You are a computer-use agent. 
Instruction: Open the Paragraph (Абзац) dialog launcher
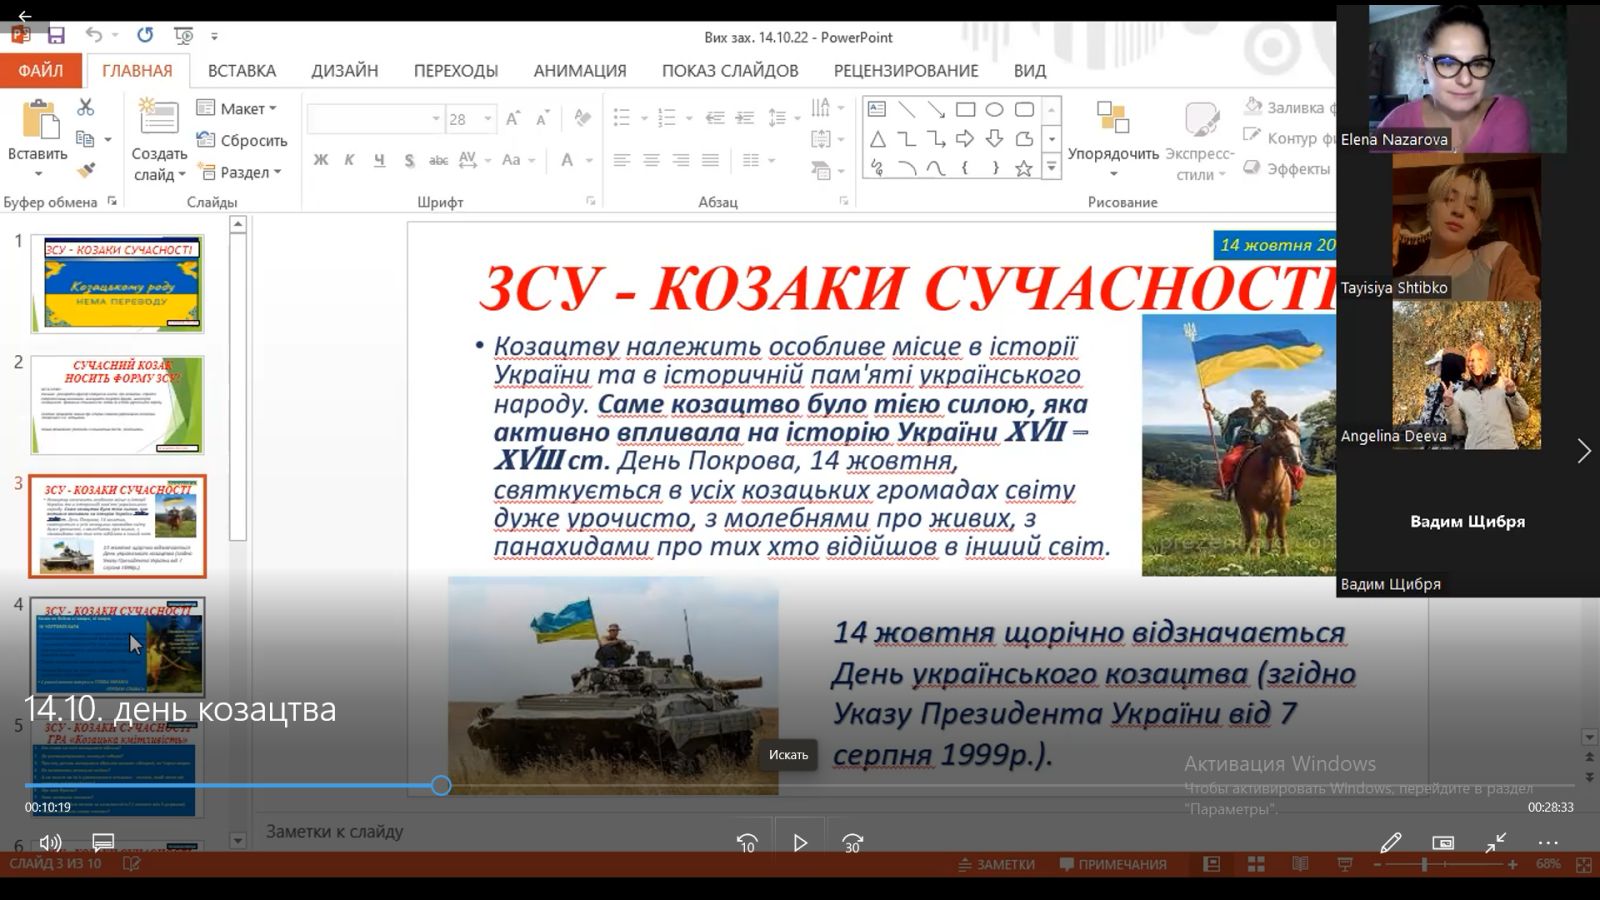pos(844,201)
